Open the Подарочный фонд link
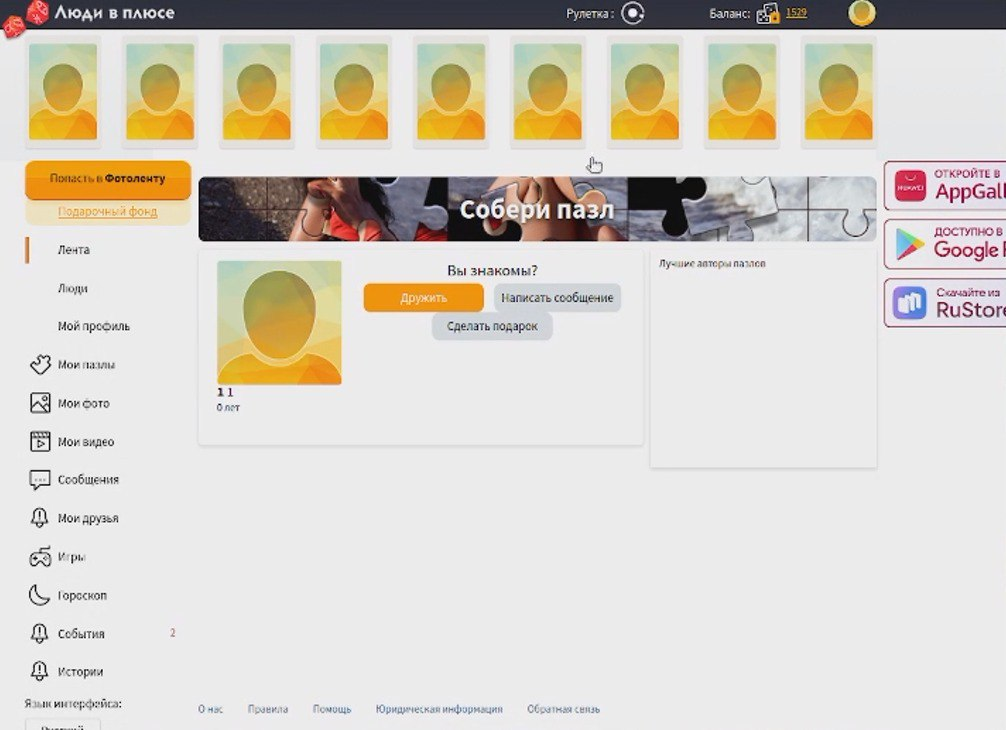 point(108,212)
